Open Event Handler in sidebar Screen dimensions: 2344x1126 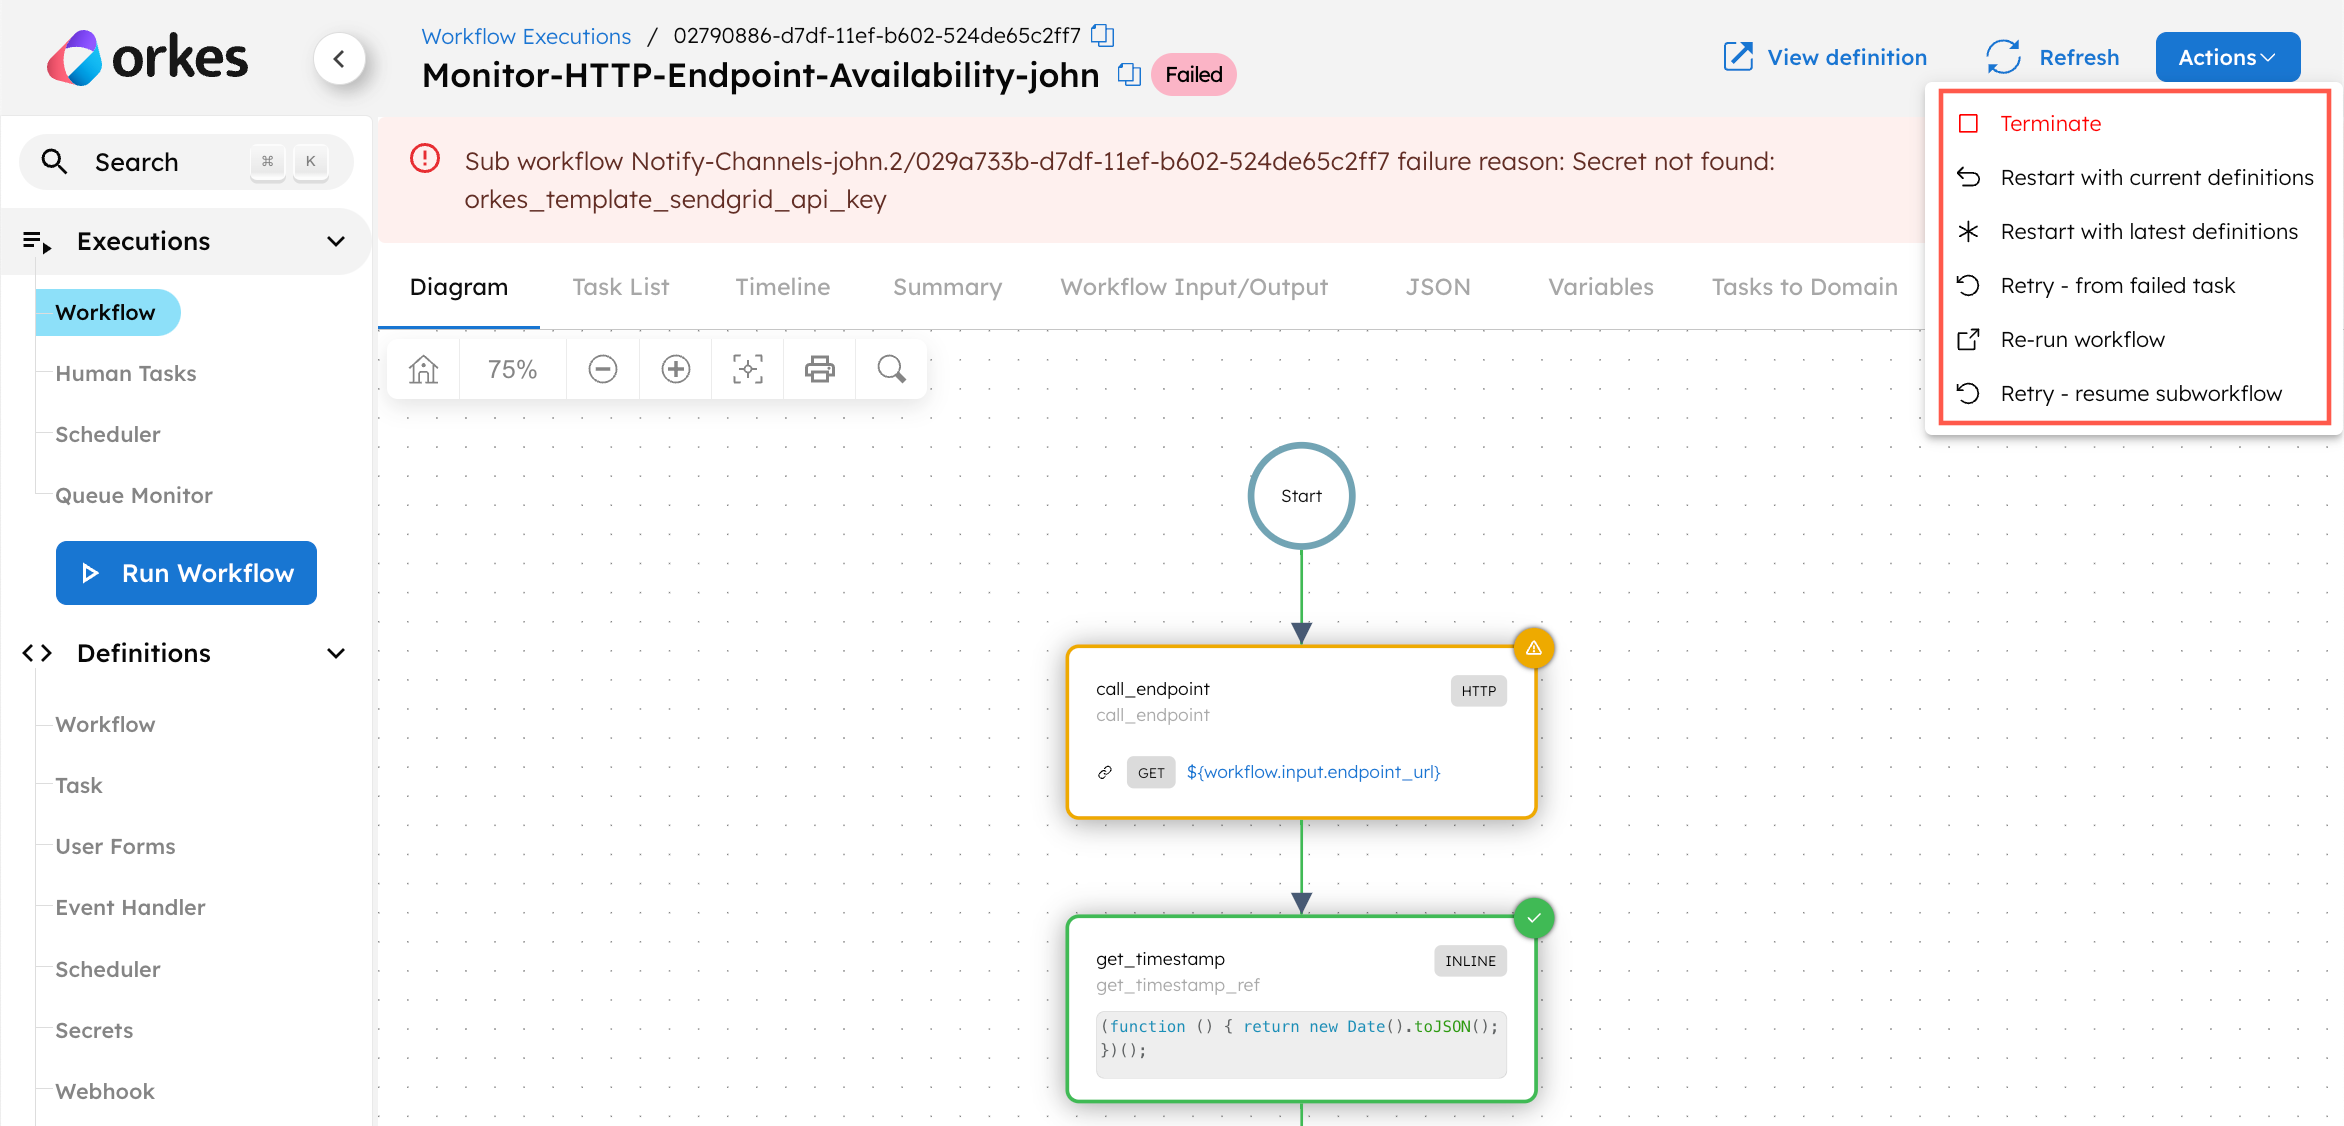click(130, 908)
